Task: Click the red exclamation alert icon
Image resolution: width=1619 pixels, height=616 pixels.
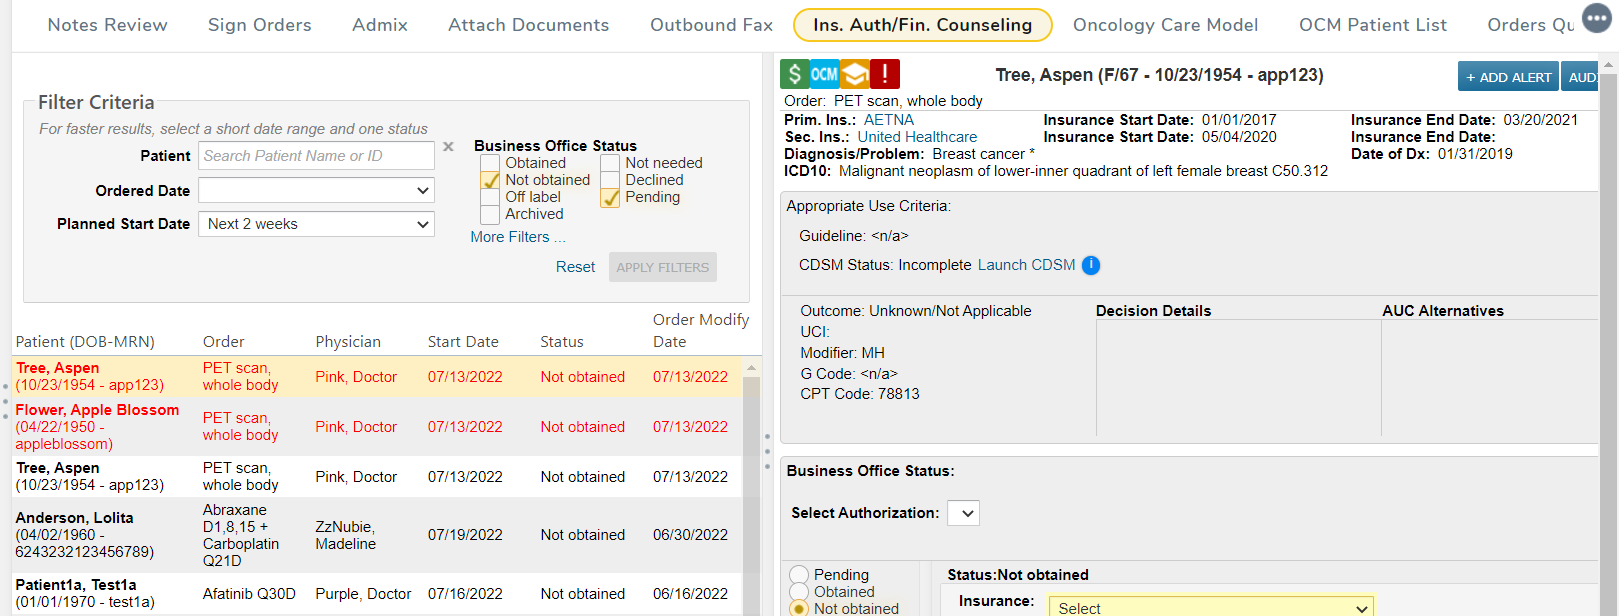Action: tap(885, 74)
